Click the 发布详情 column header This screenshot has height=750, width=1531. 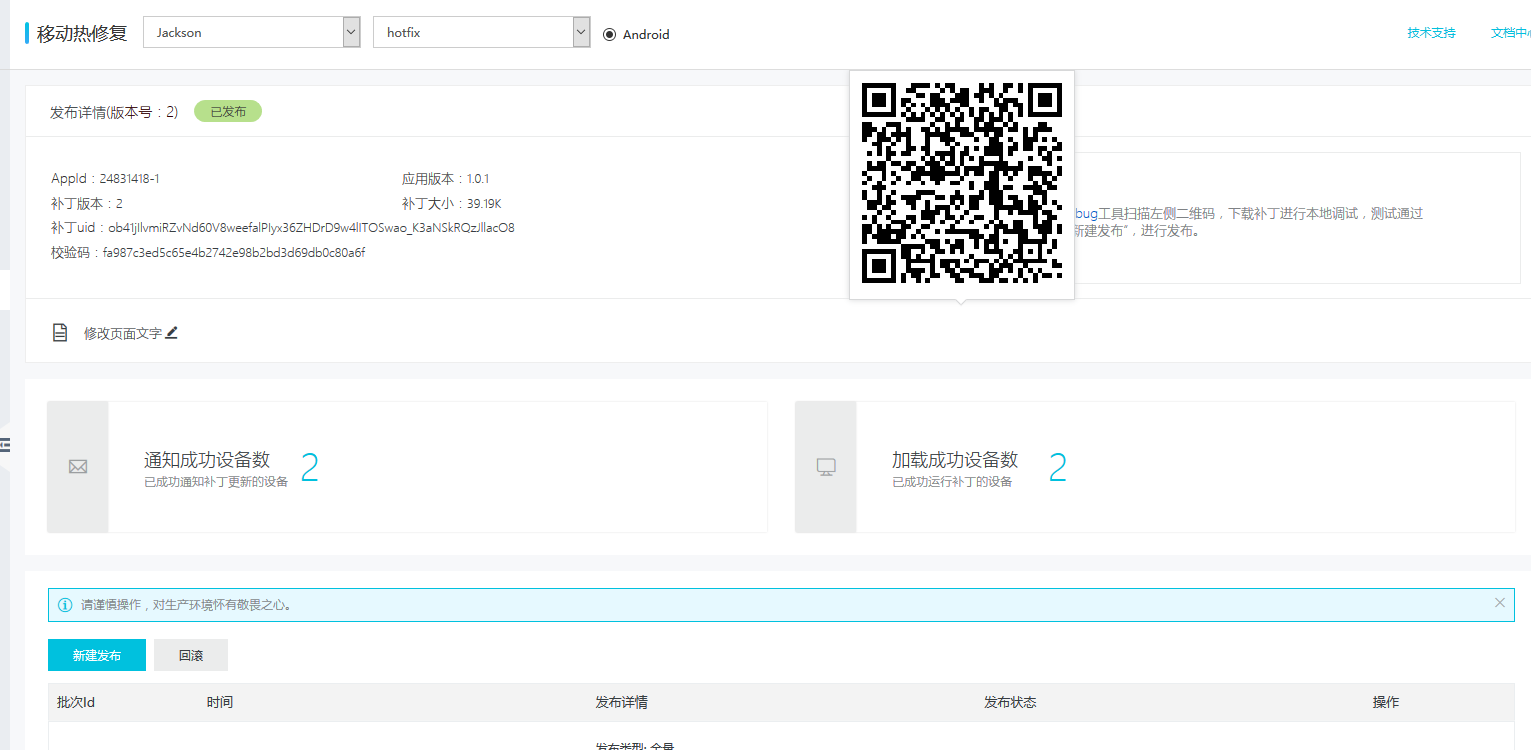(x=621, y=702)
